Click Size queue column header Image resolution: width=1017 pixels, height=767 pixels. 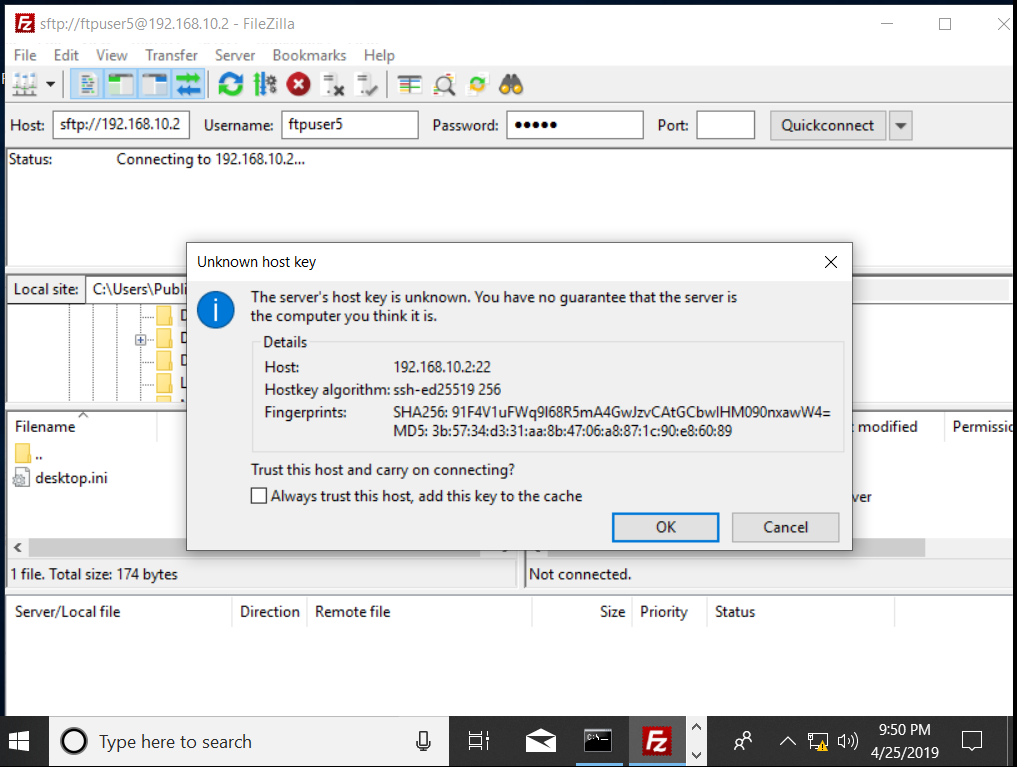[612, 611]
